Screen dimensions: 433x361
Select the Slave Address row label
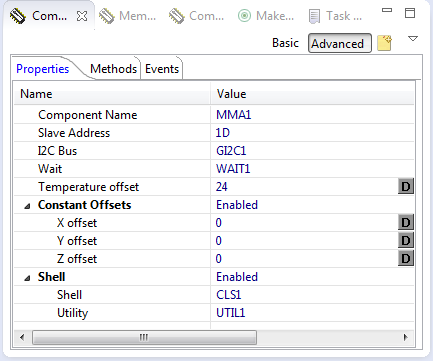tap(74, 133)
